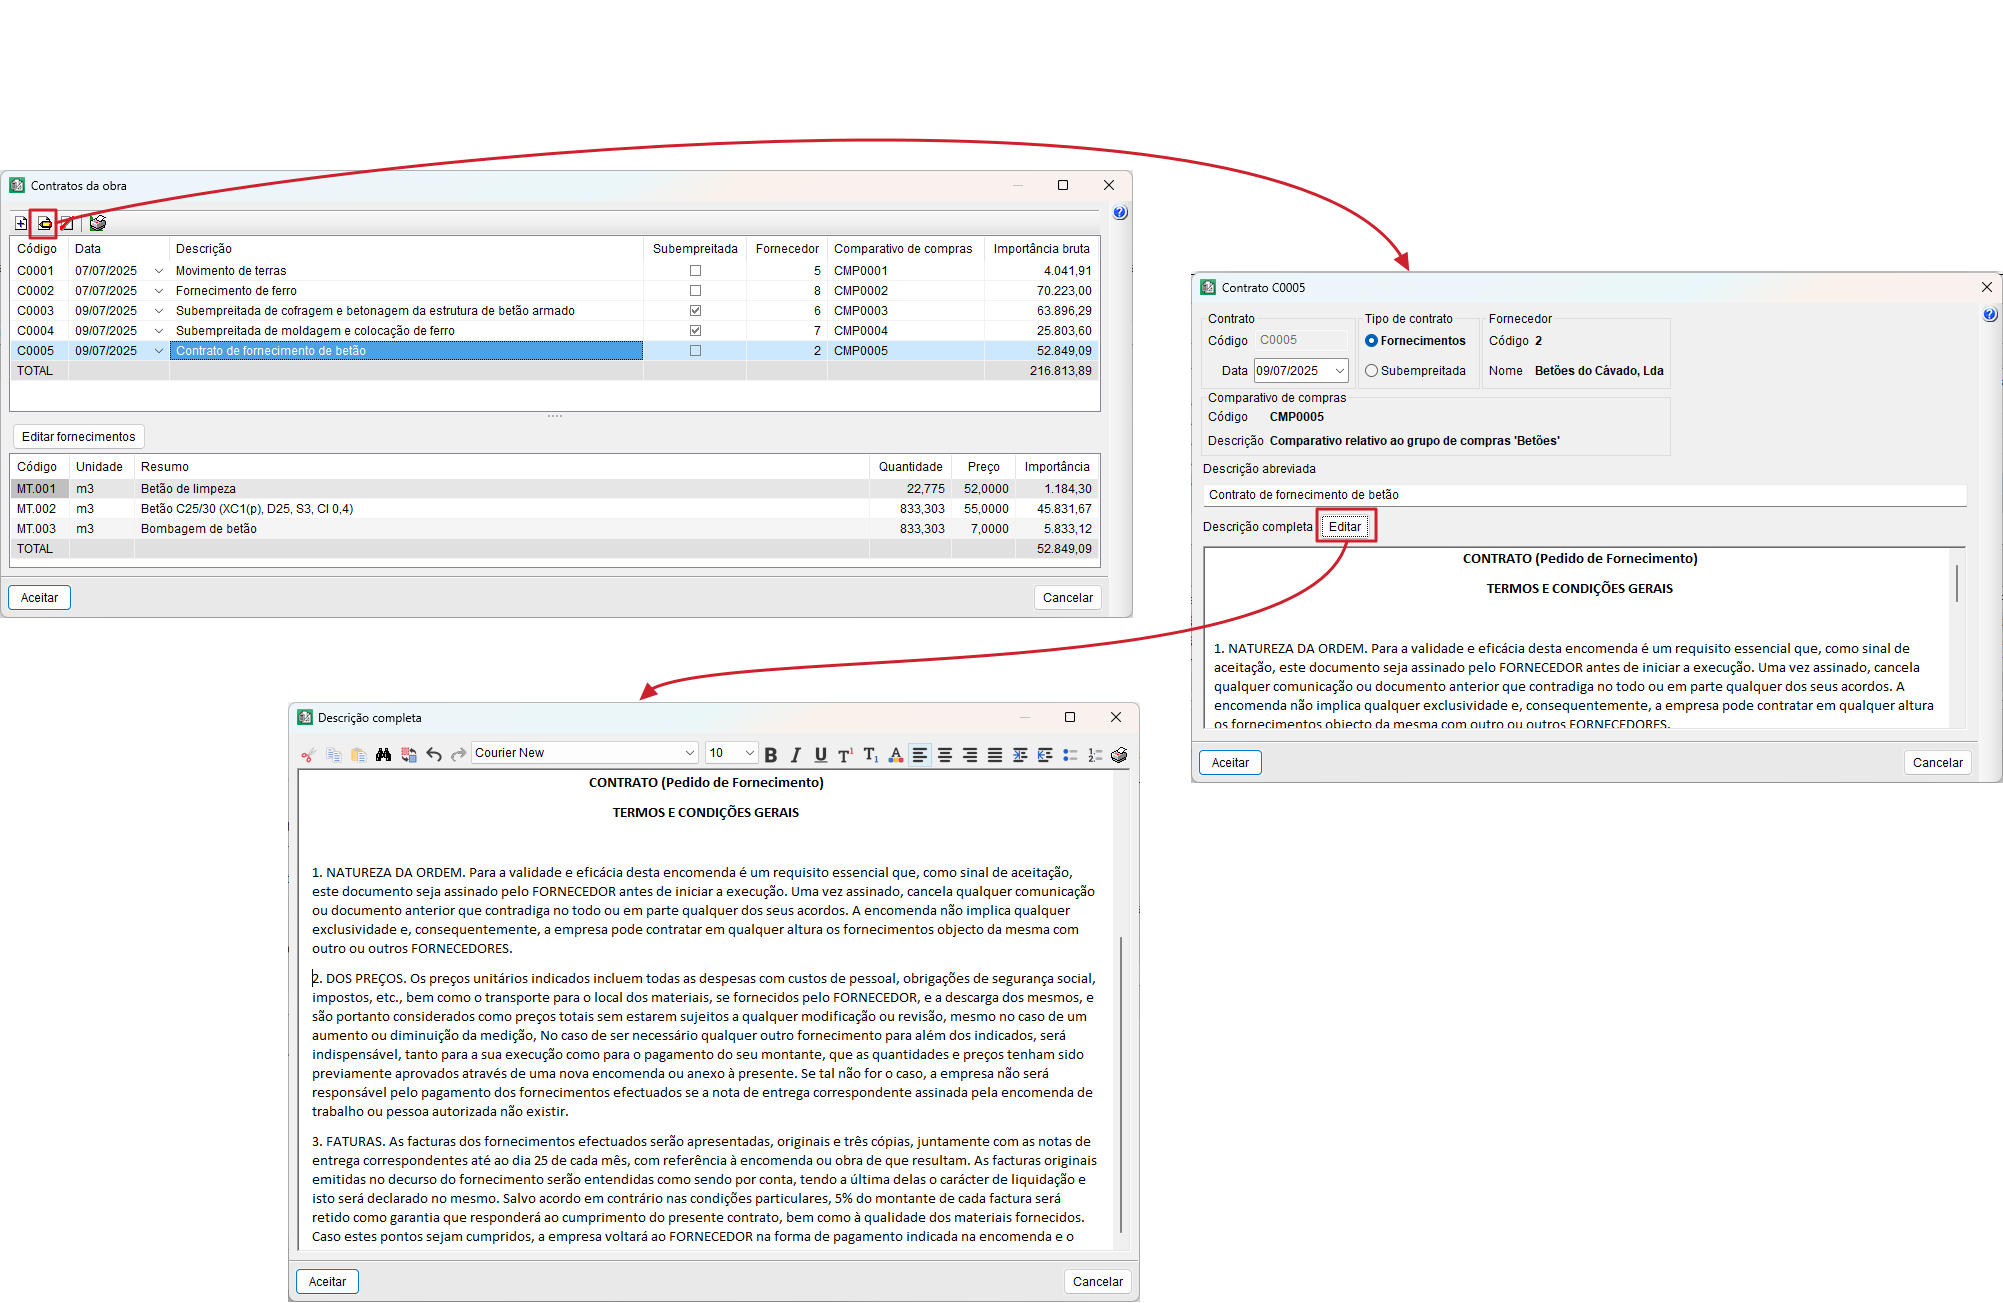Viewport: 2003px width, 1303px height.
Task: Click the edit contract pencil icon
Action: click(x=45, y=223)
